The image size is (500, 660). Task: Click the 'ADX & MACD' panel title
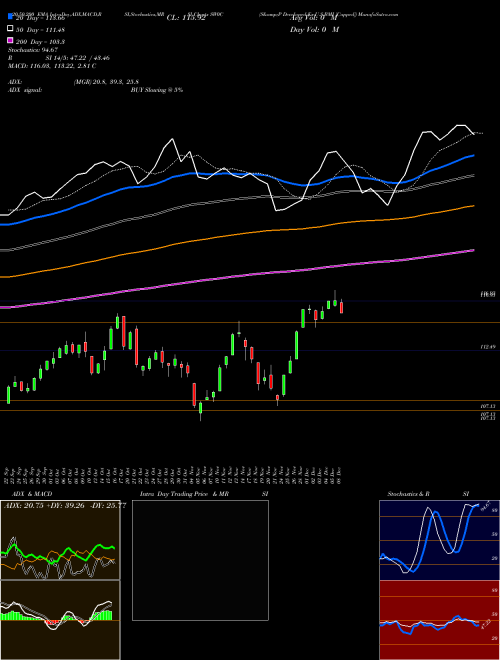(x=32, y=494)
